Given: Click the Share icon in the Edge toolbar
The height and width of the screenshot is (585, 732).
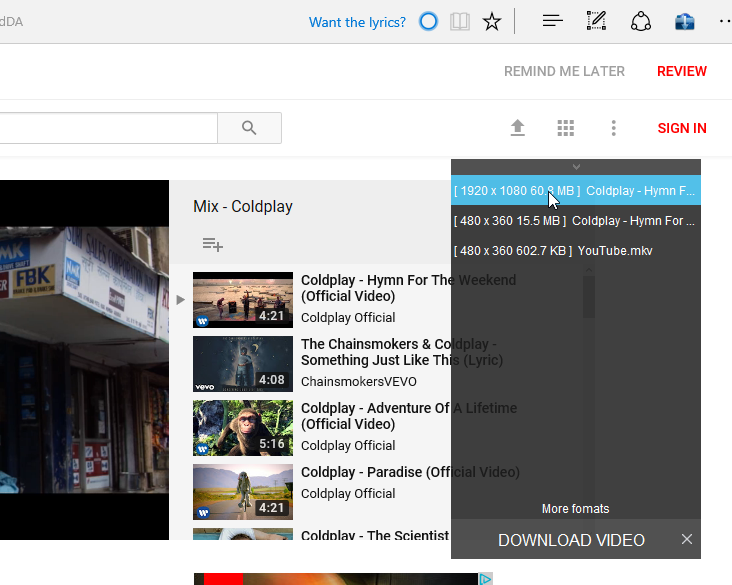Looking at the screenshot, I should pos(640,21).
